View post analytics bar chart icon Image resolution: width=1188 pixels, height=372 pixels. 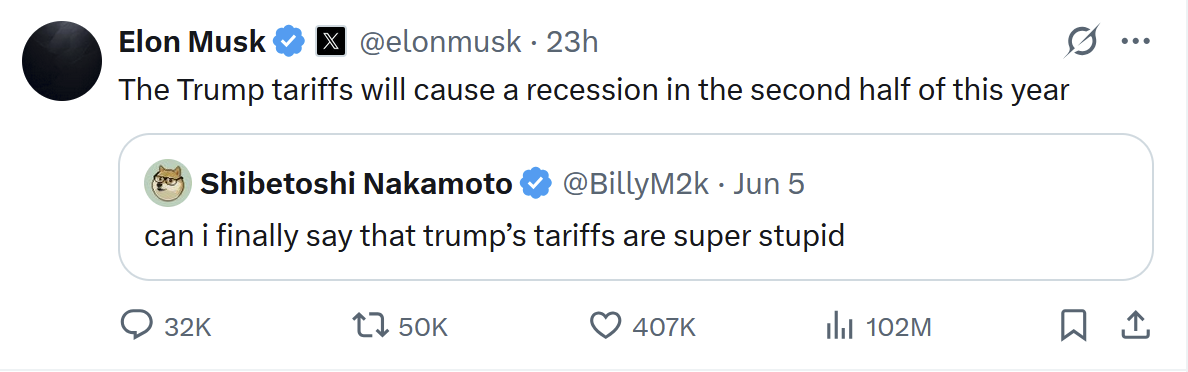point(839,327)
